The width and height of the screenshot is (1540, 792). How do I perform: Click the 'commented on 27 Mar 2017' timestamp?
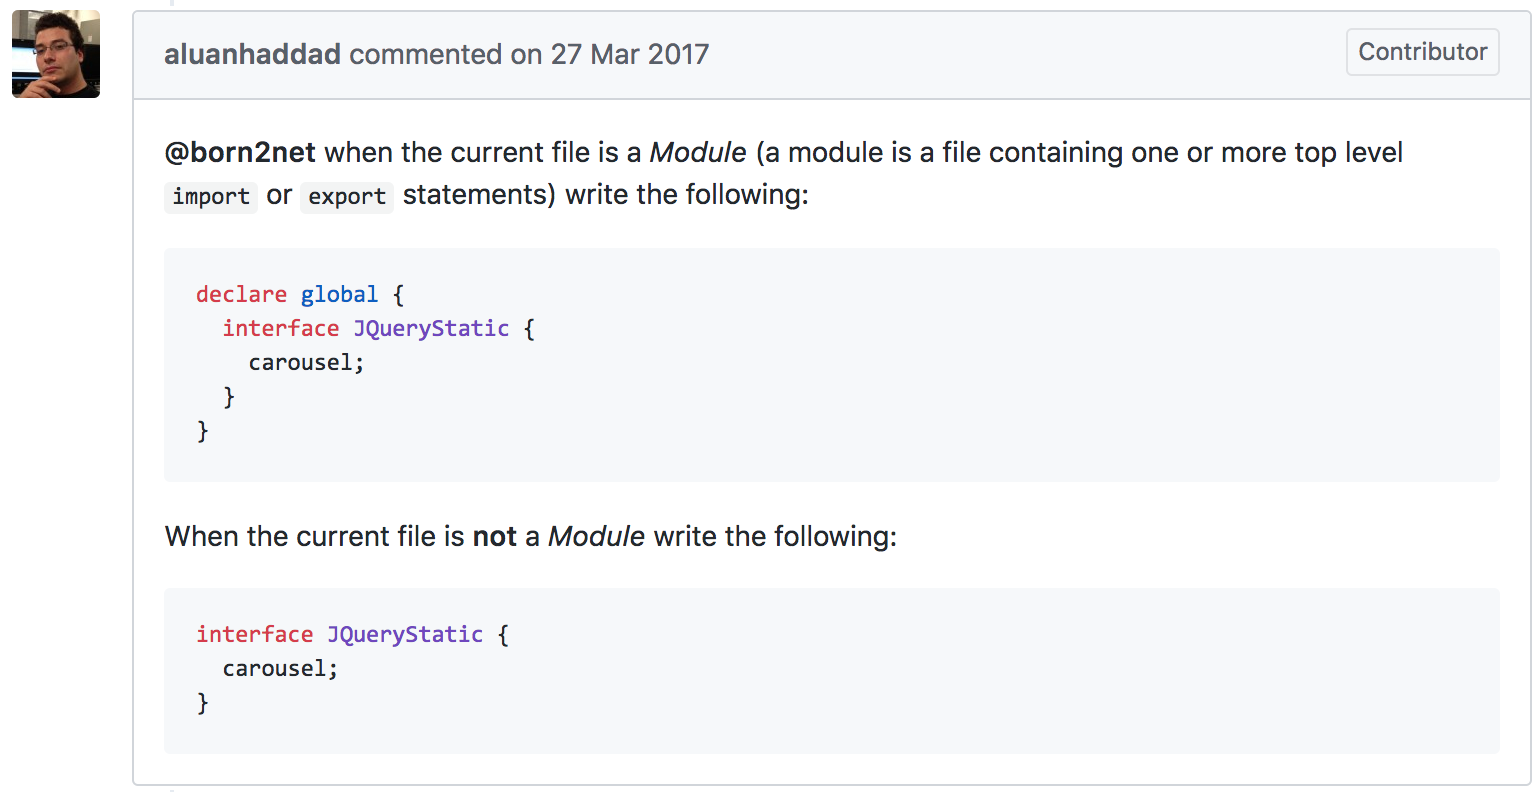(x=529, y=54)
